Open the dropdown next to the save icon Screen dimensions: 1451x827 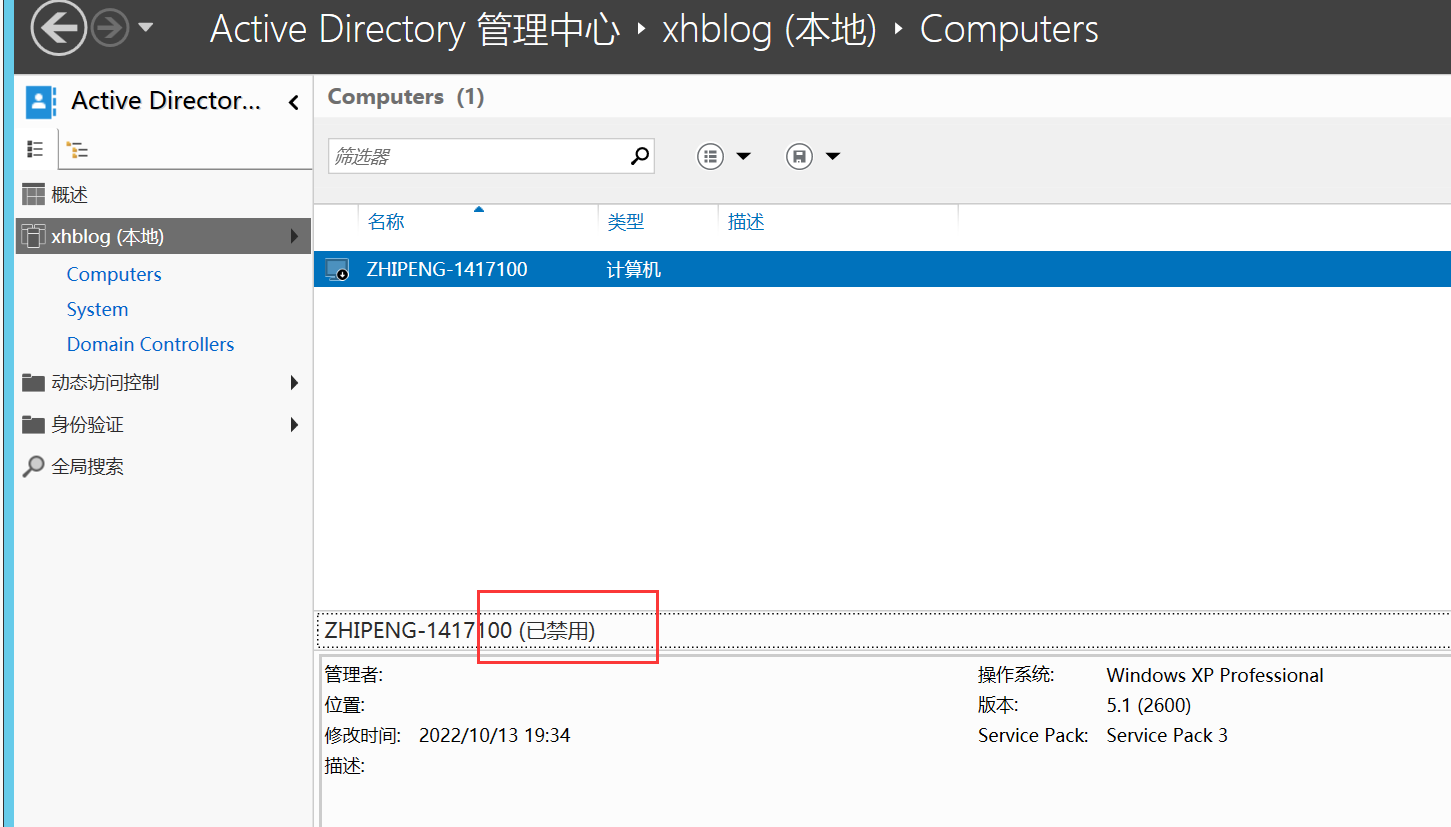(832, 156)
